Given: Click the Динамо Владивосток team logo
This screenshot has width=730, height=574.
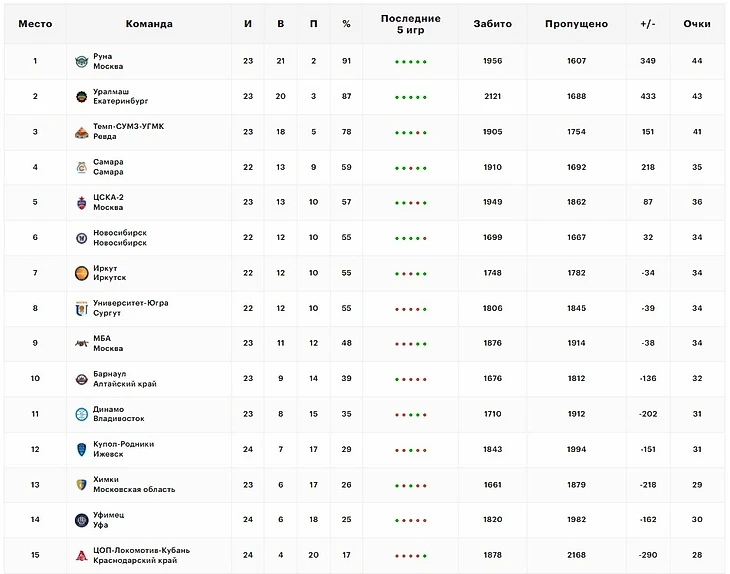Looking at the screenshot, I should [x=81, y=414].
